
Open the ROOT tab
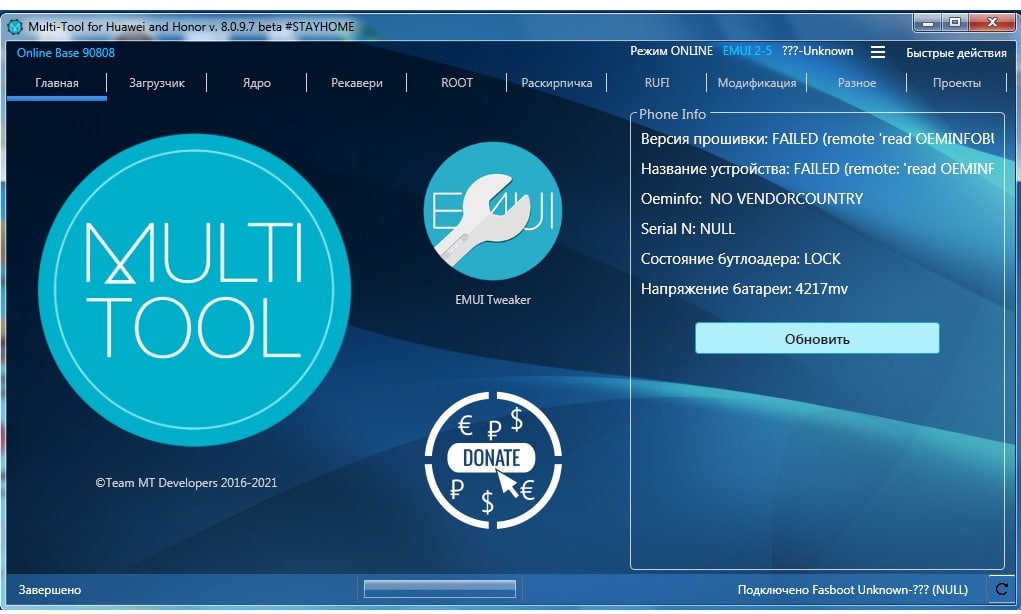coord(456,83)
